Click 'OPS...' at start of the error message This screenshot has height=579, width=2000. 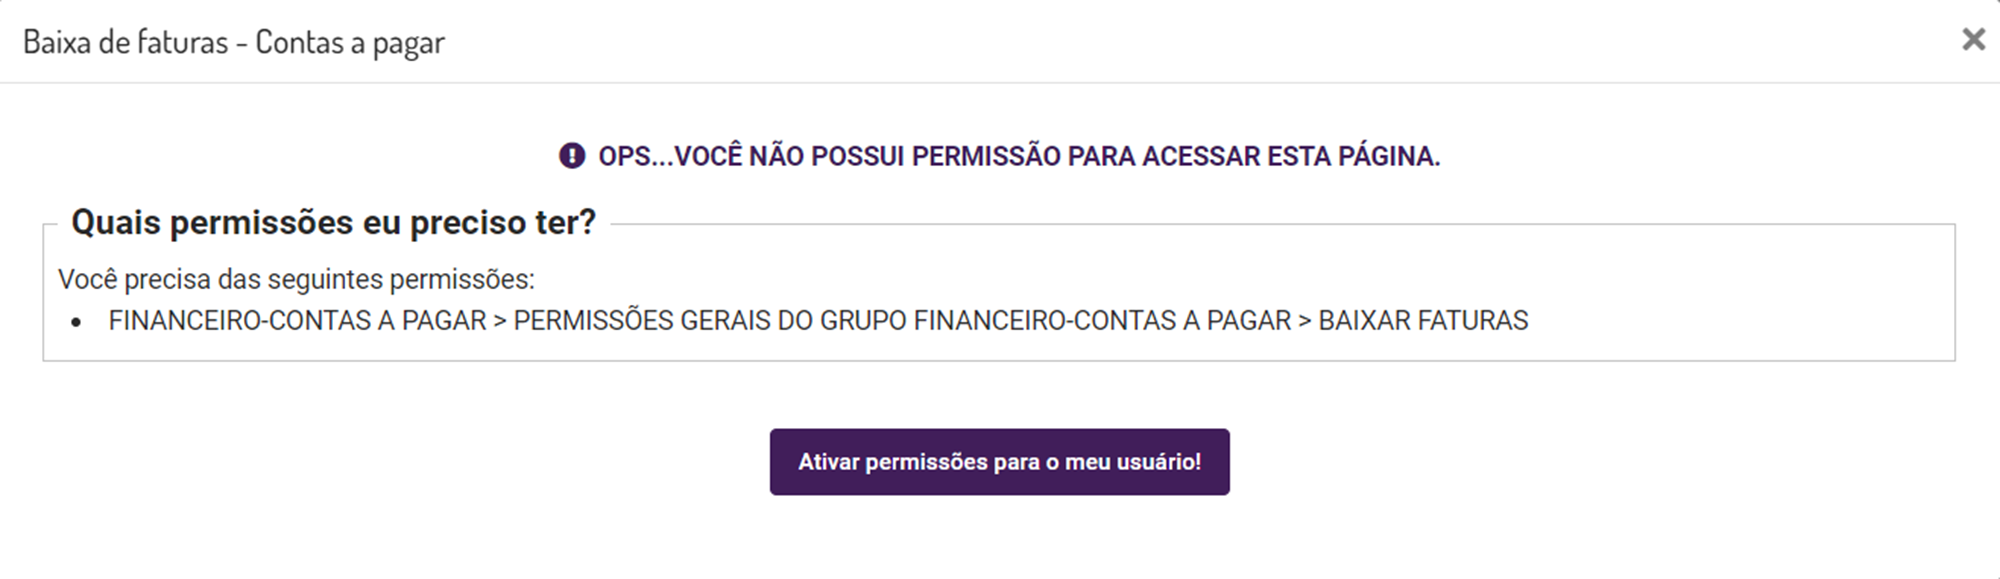[x=635, y=156]
